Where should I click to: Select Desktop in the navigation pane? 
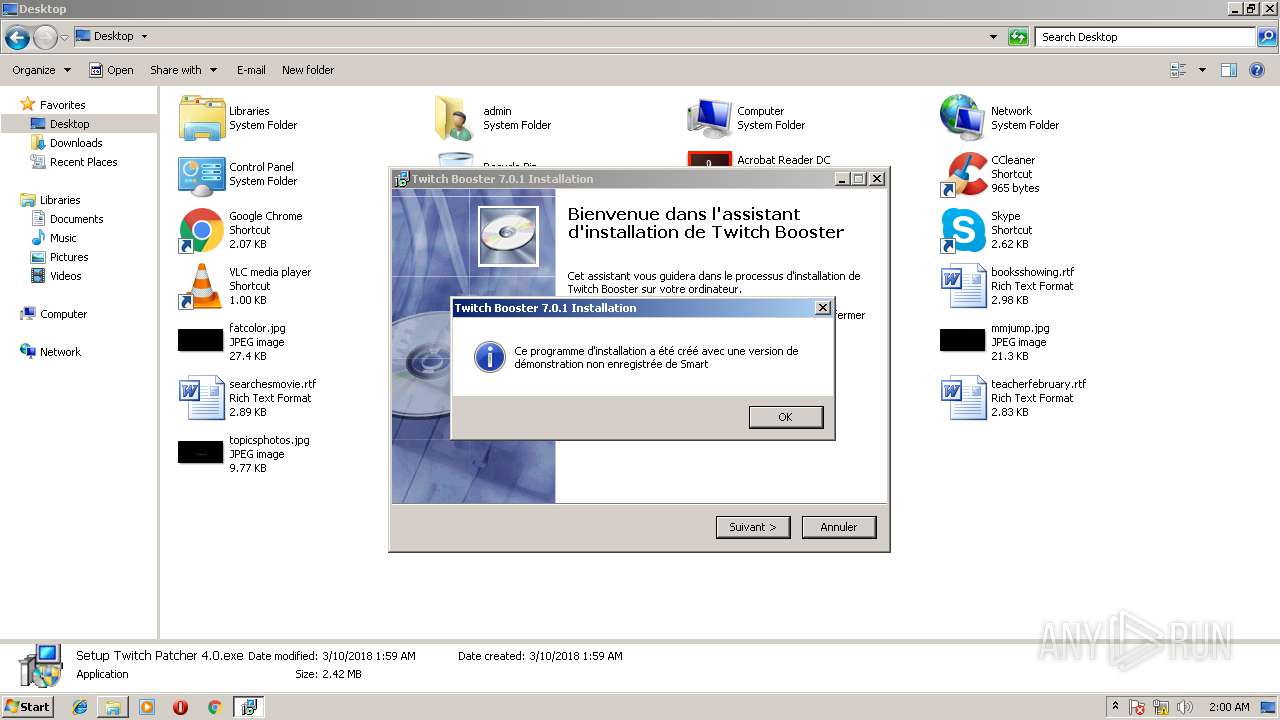click(69, 124)
